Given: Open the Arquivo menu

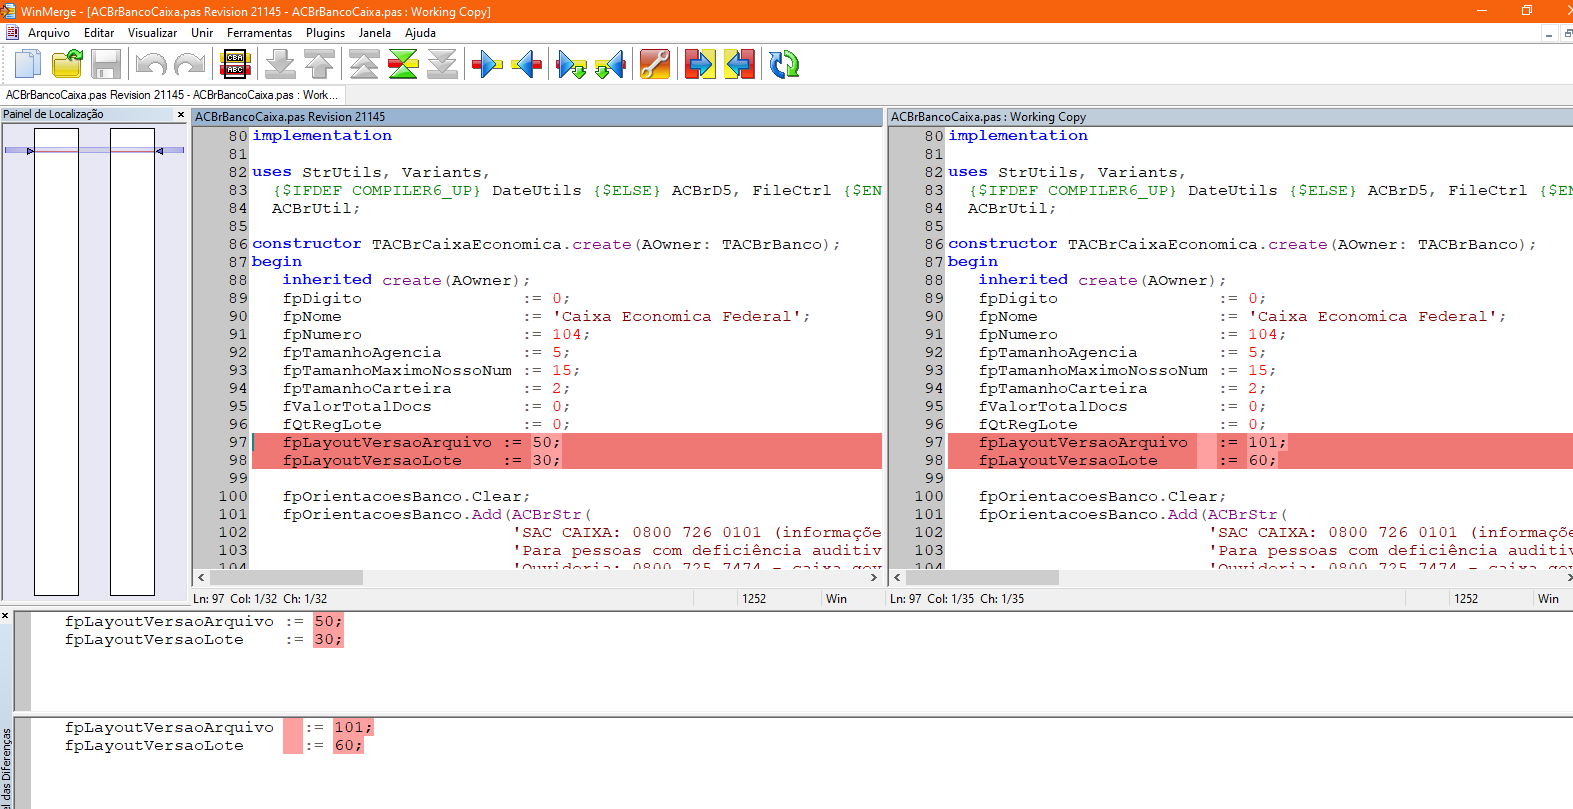Looking at the screenshot, I should 49,33.
